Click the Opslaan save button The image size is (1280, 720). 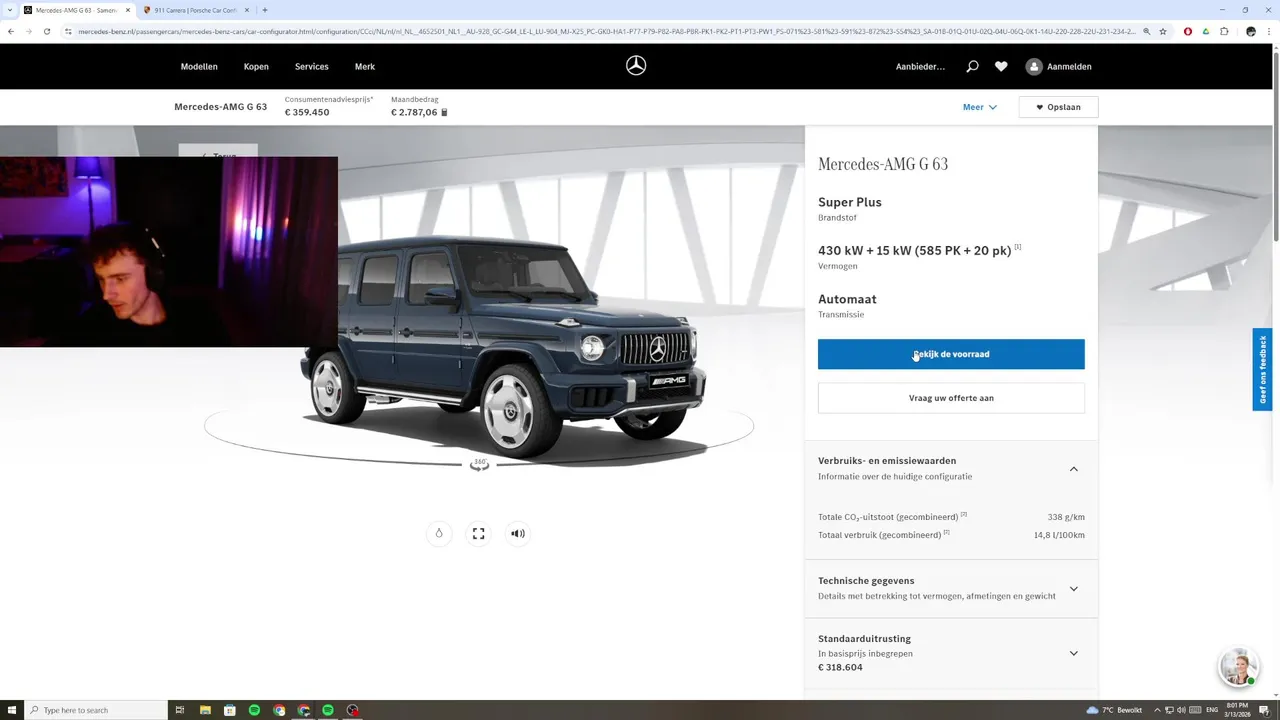(1058, 107)
